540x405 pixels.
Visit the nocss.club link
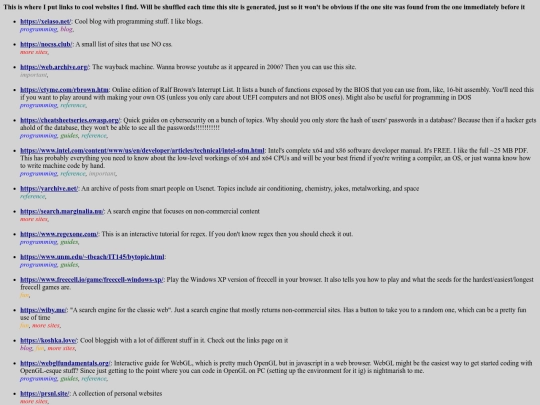tap(46, 44)
